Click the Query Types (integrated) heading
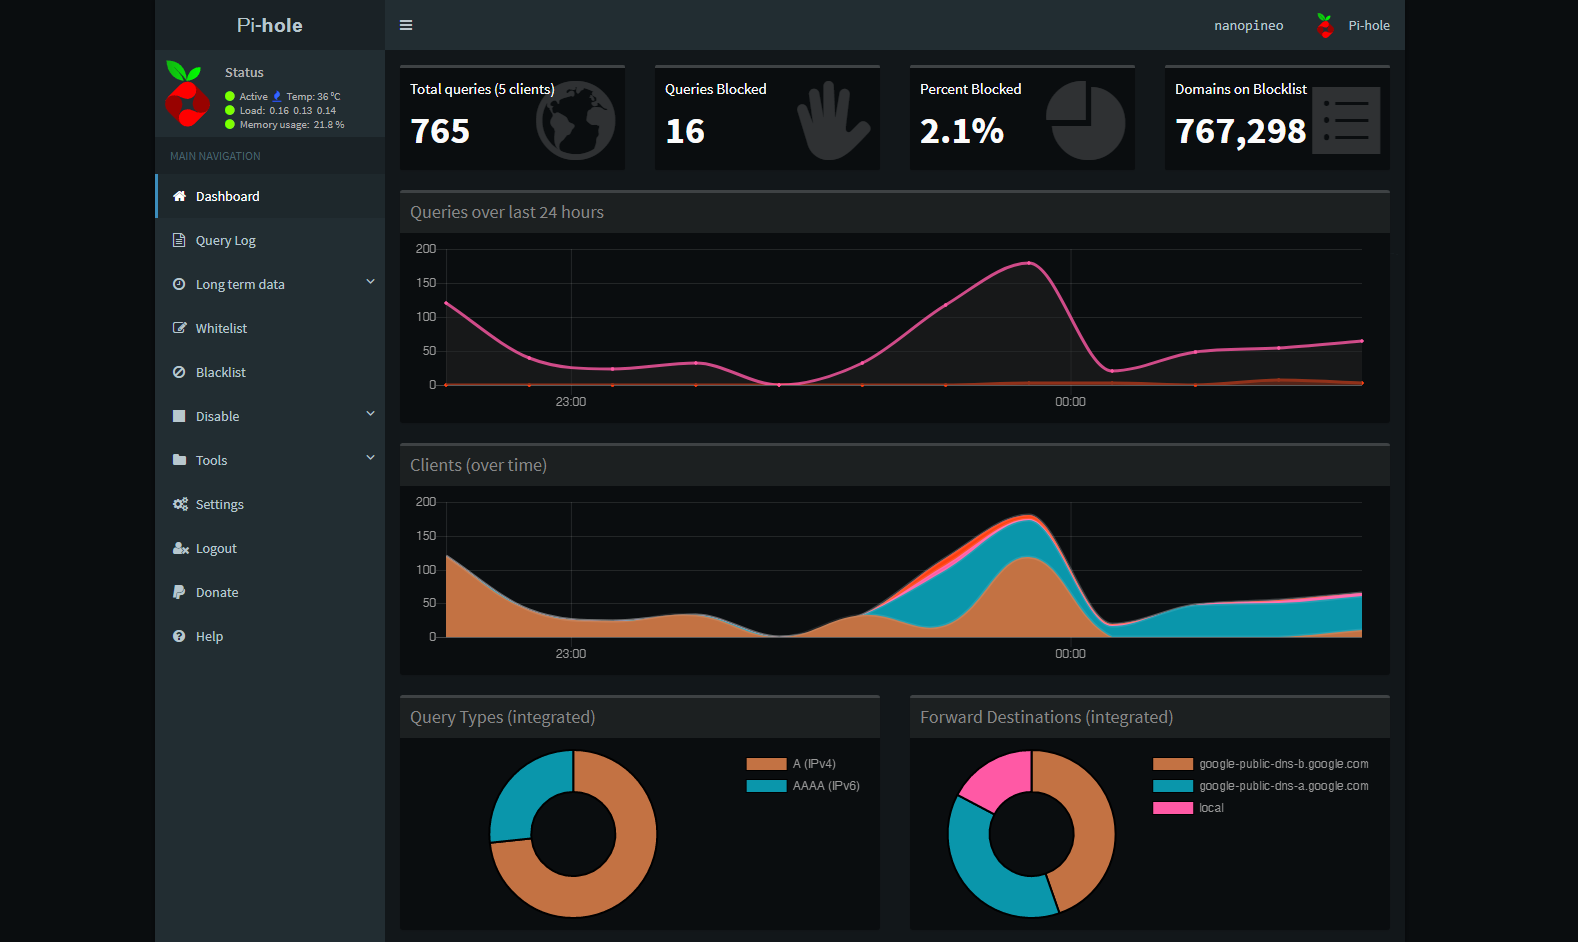Screen dimensions: 1578x942 pos(502,717)
